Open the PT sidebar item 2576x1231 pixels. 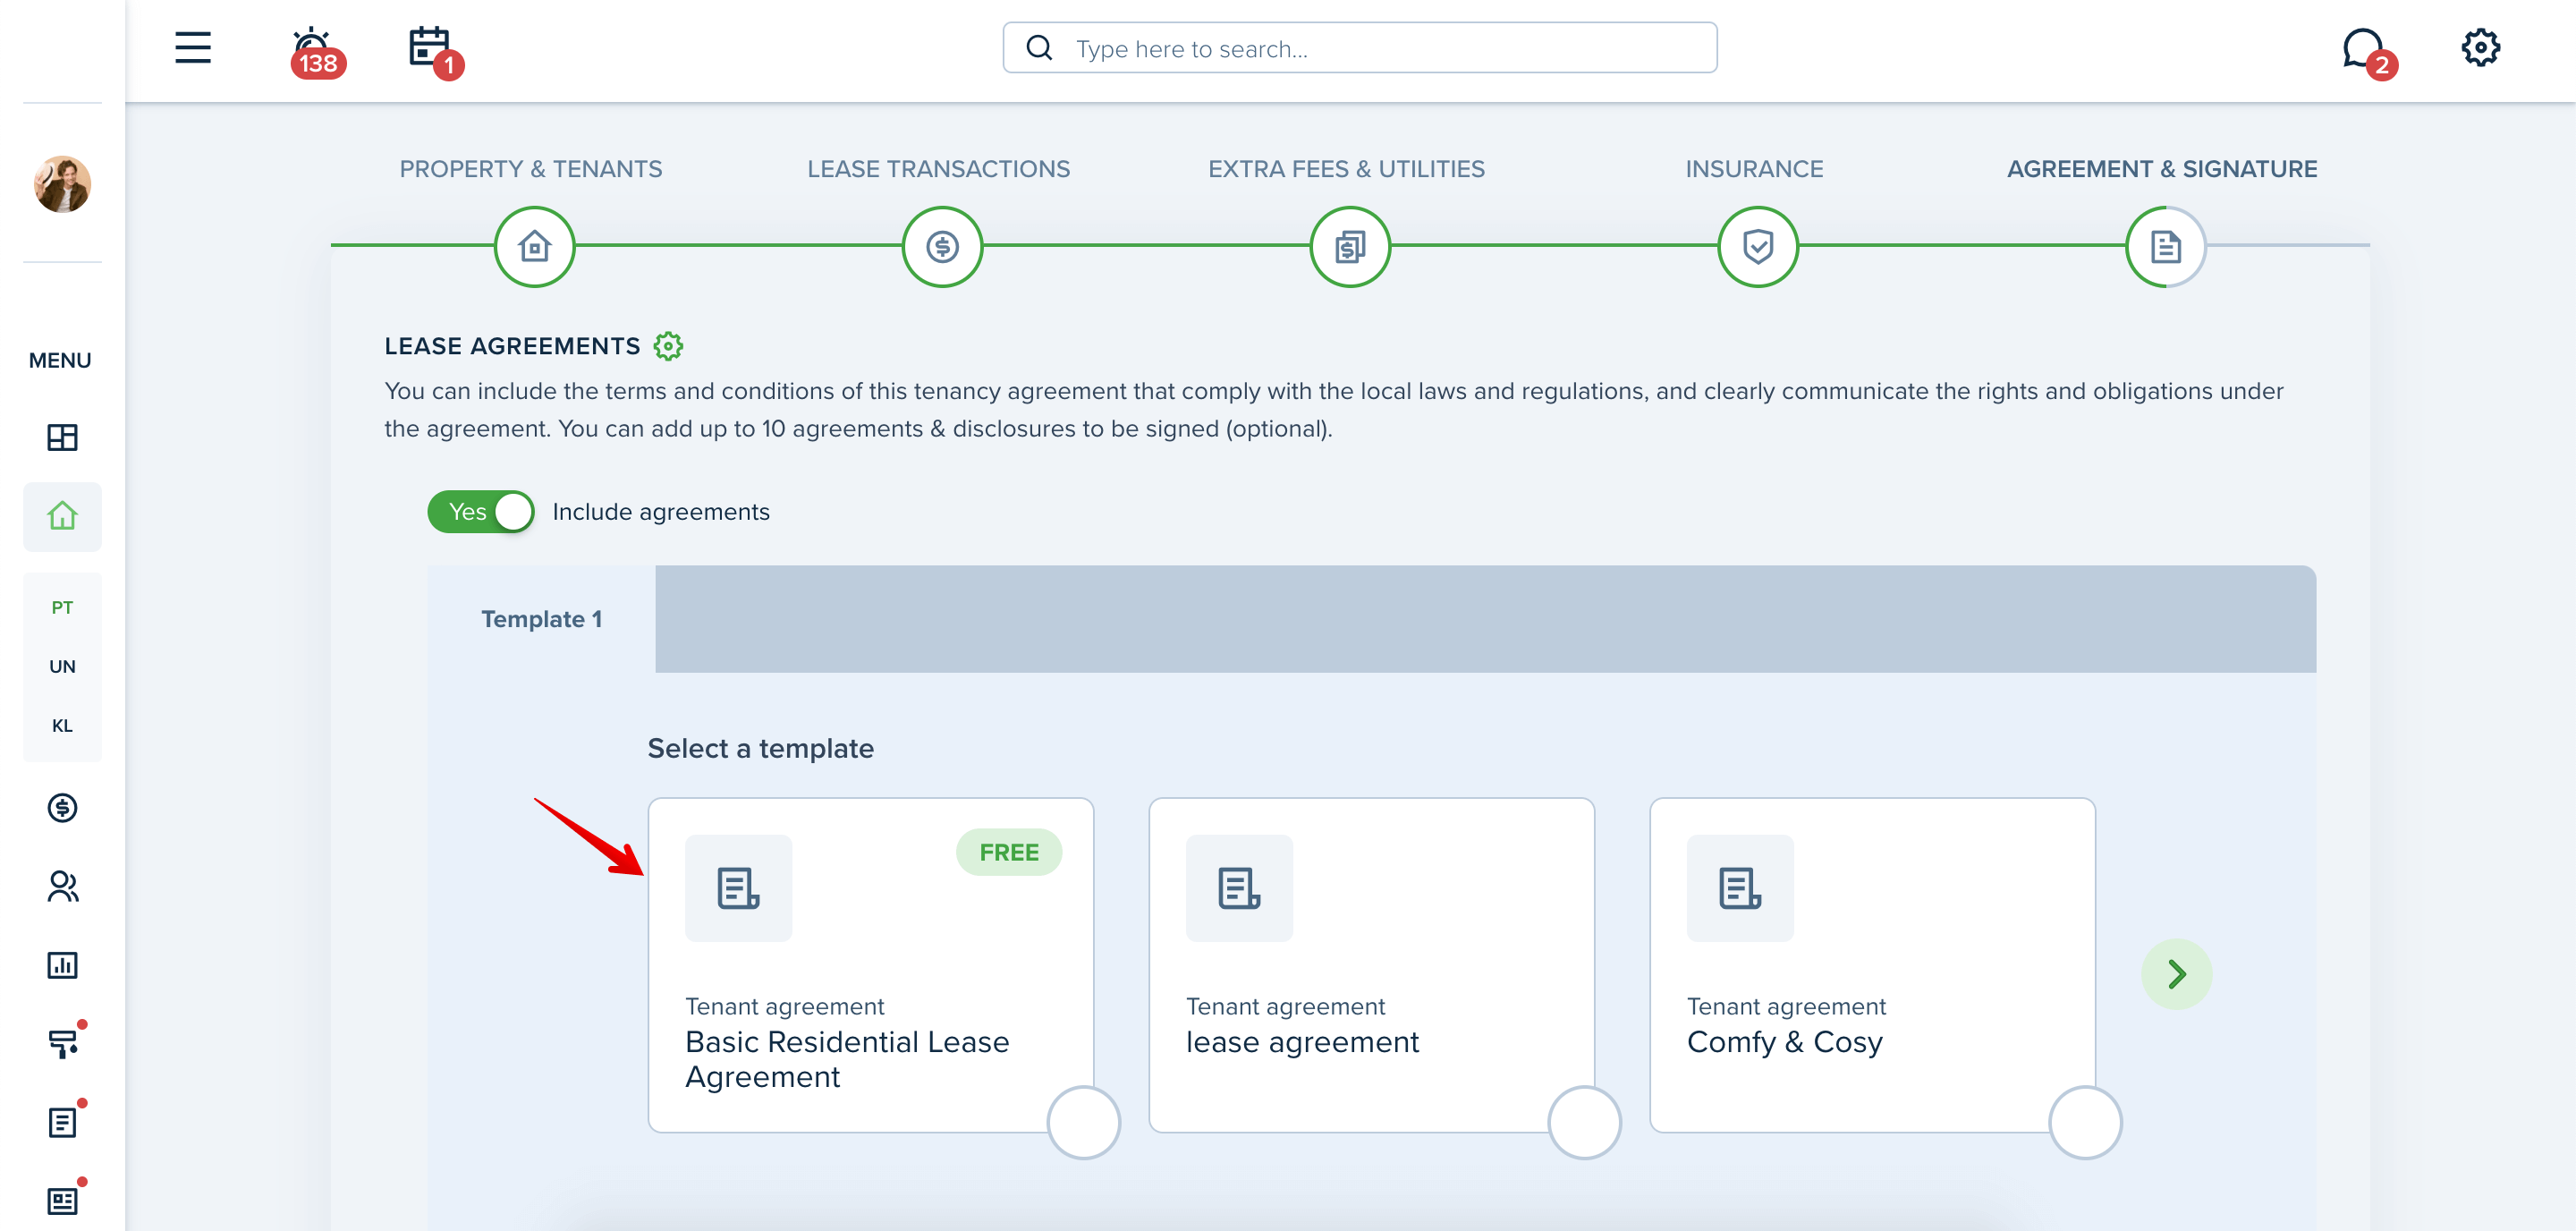[x=62, y=607]
